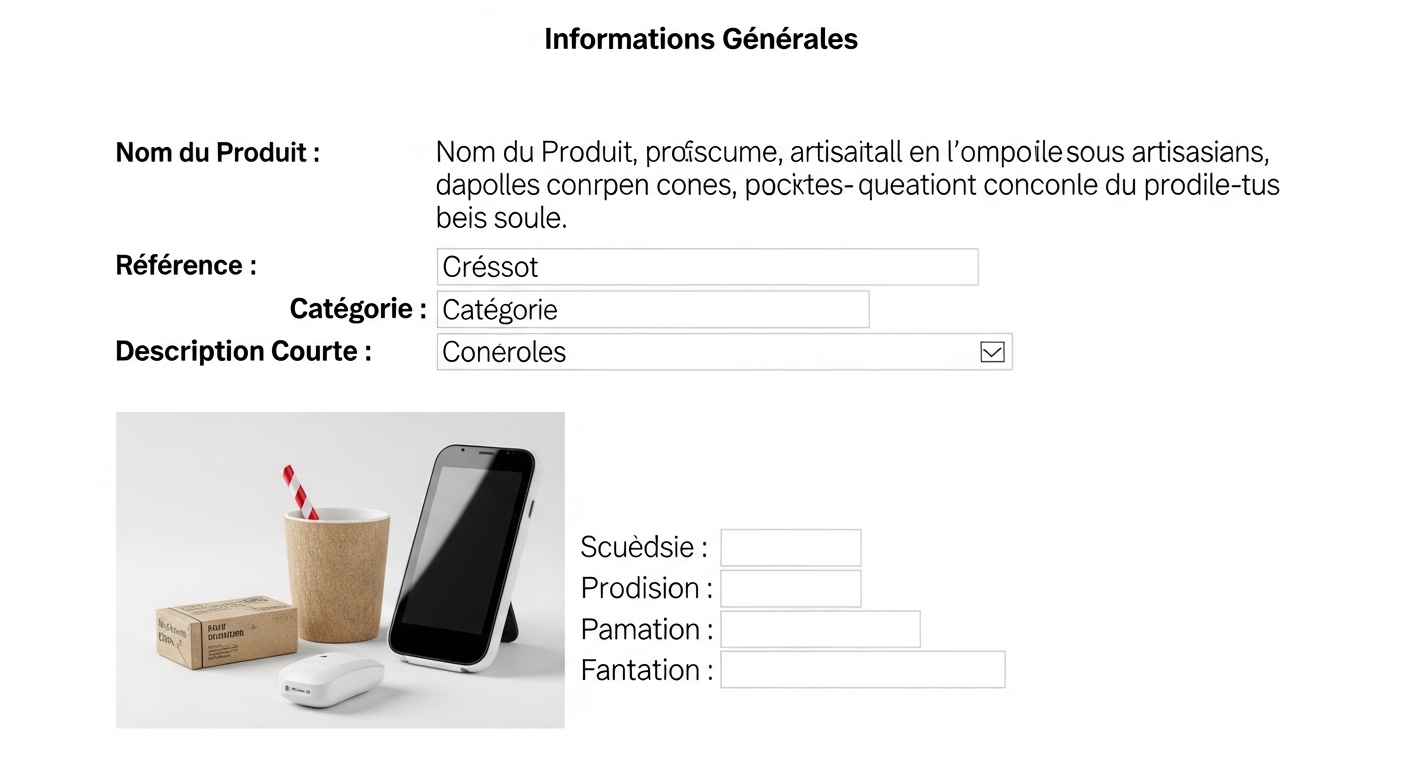Click the Description Courte label
Viewport: 1408px width, 768px height.
click(244, 352)
